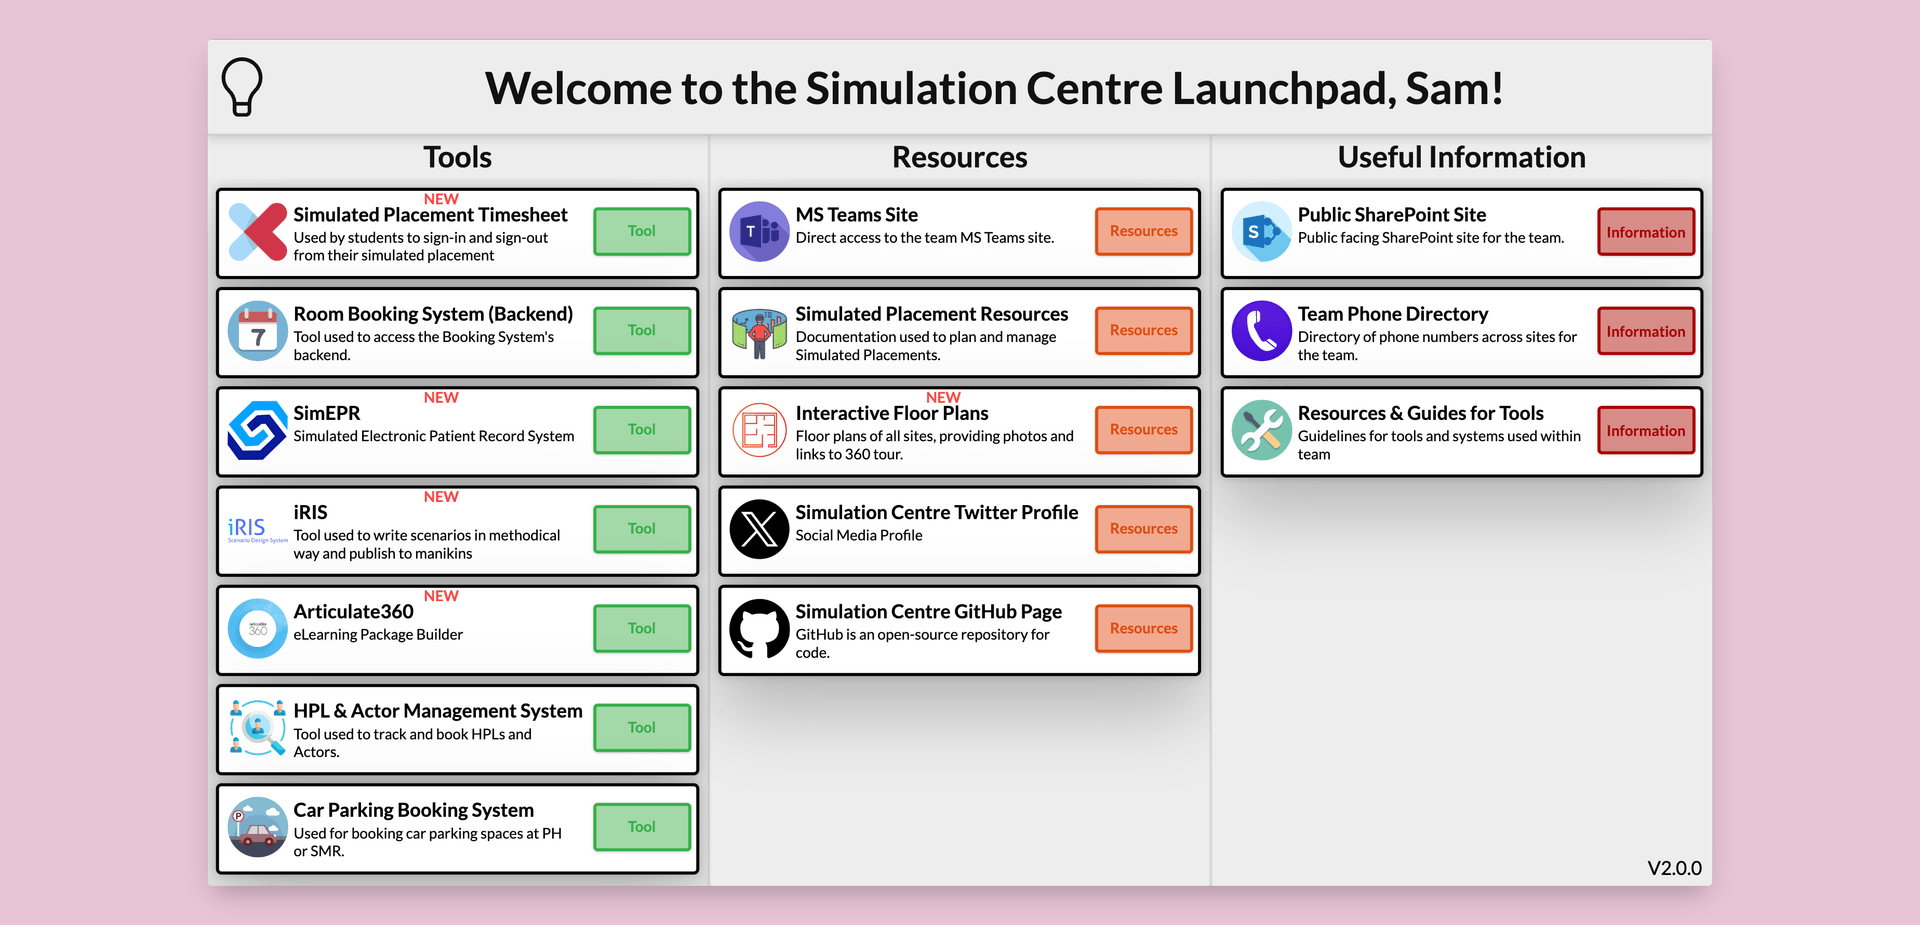
Task: Click the 'Simulated Placement Timesheet' title
Action: coord(430,215)
